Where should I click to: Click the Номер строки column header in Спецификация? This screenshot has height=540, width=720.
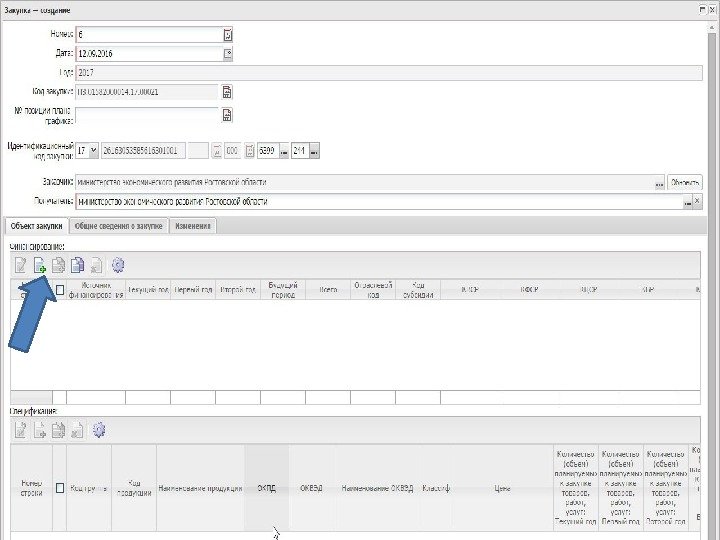click(x=32, y=488)
